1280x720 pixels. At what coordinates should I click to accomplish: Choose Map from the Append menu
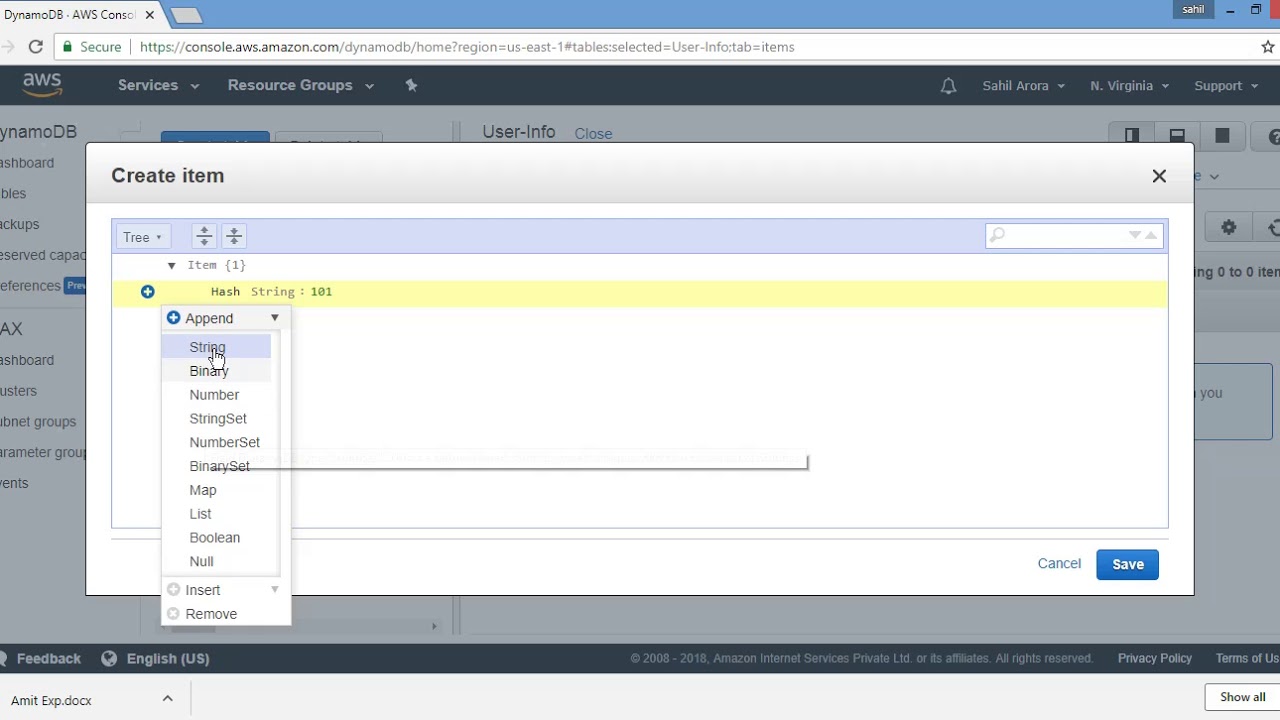(216, 490)
